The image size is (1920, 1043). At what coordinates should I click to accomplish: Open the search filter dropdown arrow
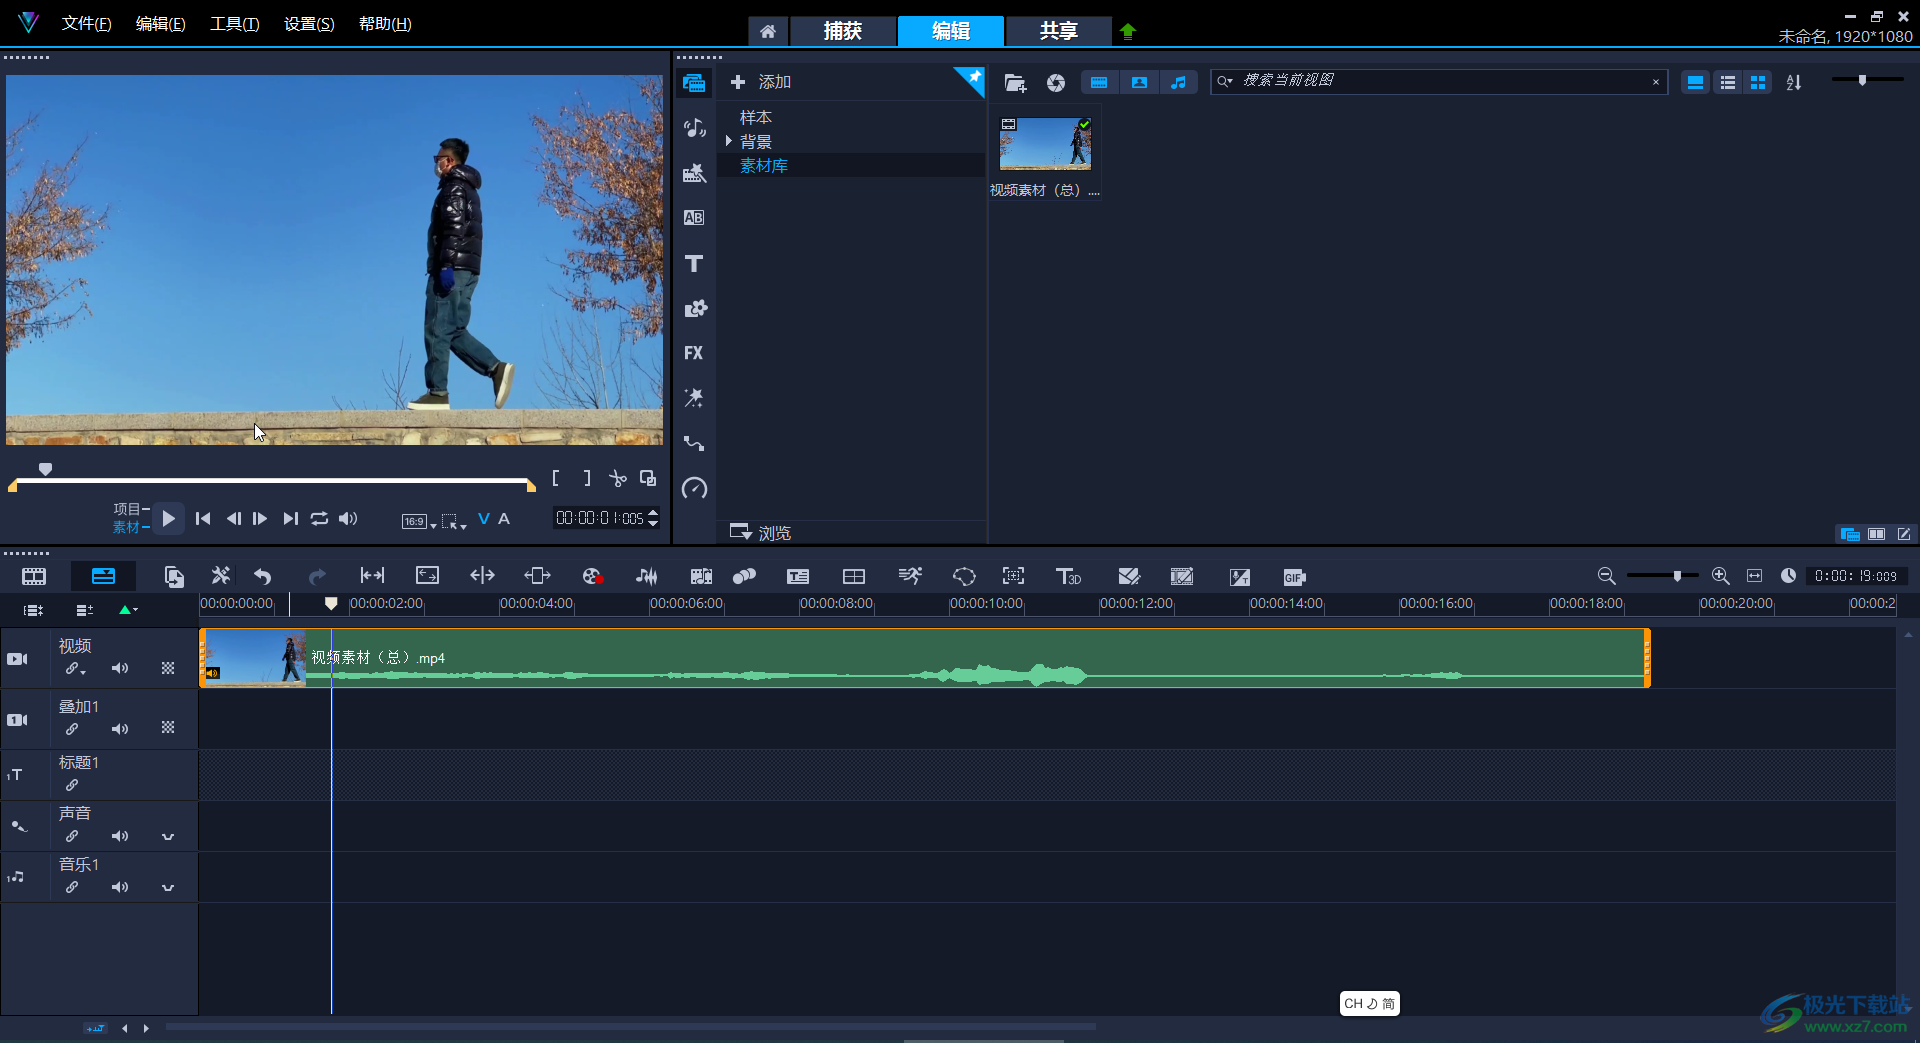pyautogui.click(x=1225, y=81)
